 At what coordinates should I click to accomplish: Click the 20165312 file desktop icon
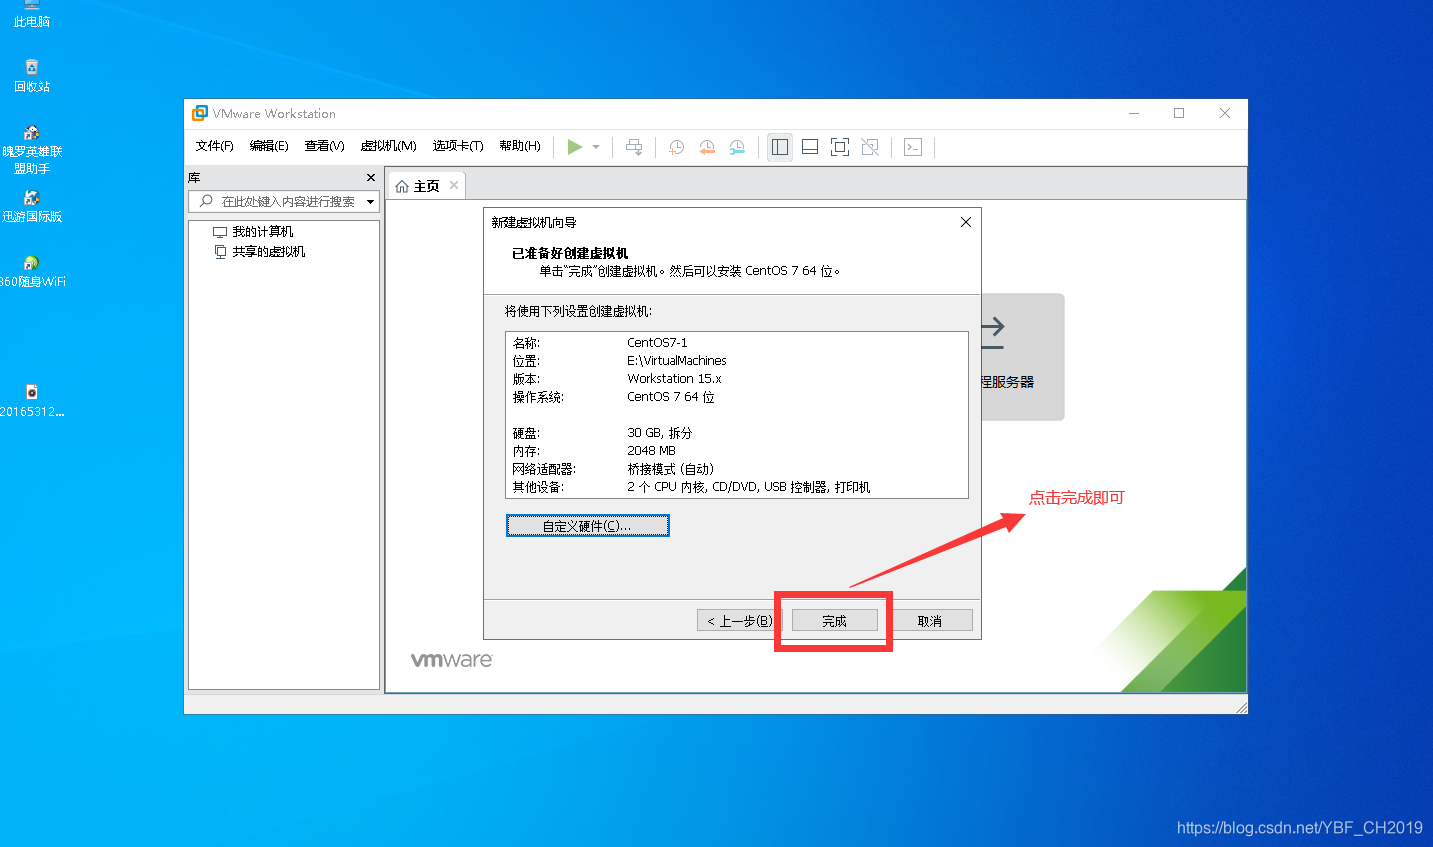[x=32, y=400]
